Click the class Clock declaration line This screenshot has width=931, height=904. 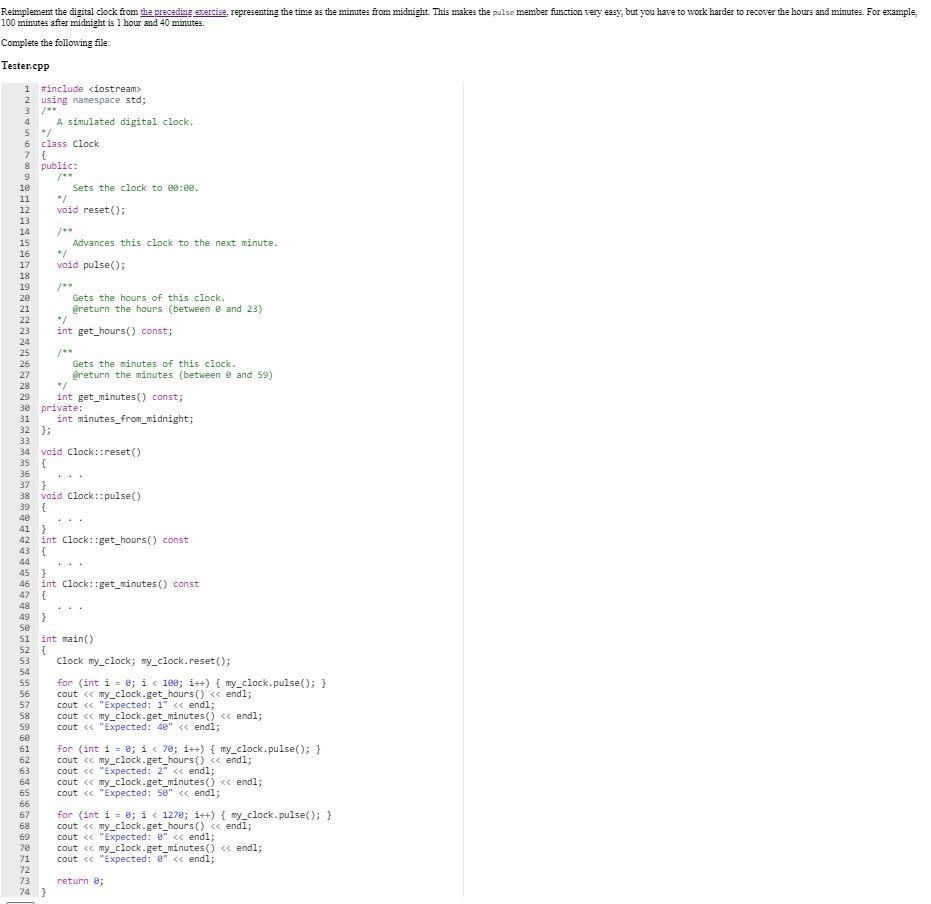(x=69, y=143)
